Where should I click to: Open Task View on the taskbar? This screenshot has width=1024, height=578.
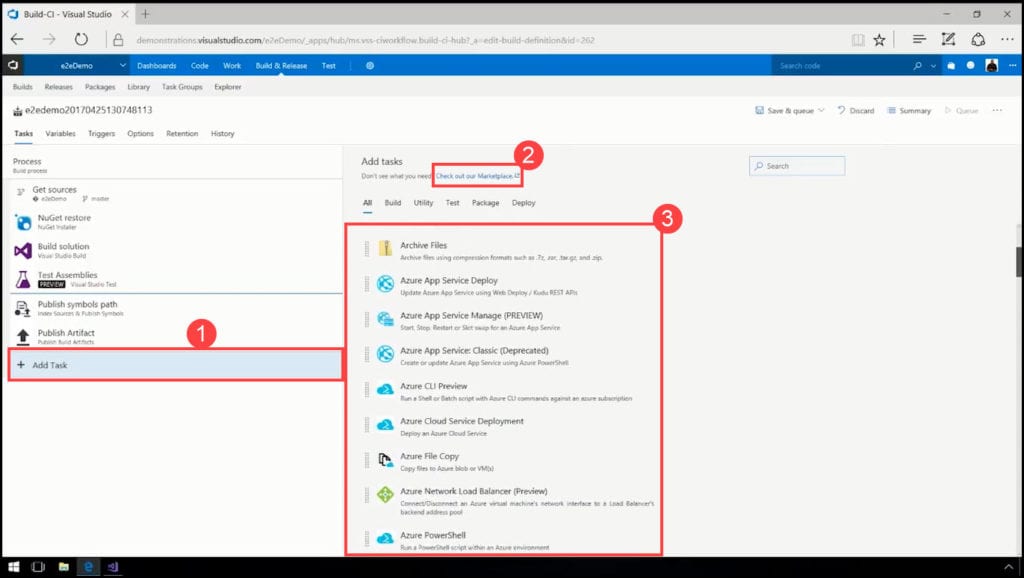pos(38,567)
